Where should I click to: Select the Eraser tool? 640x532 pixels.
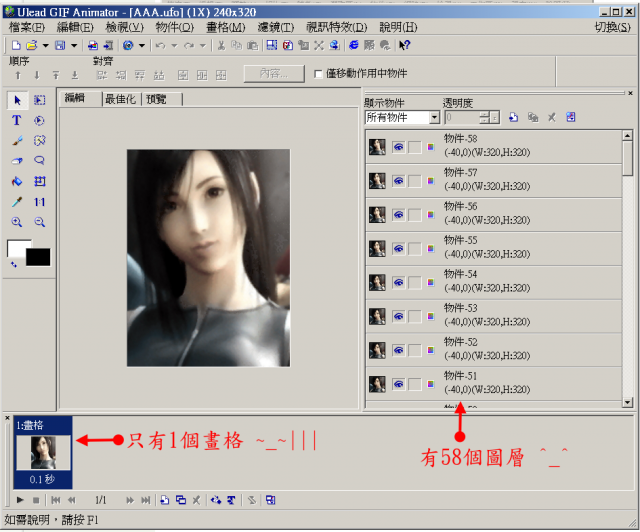point(17,160)
